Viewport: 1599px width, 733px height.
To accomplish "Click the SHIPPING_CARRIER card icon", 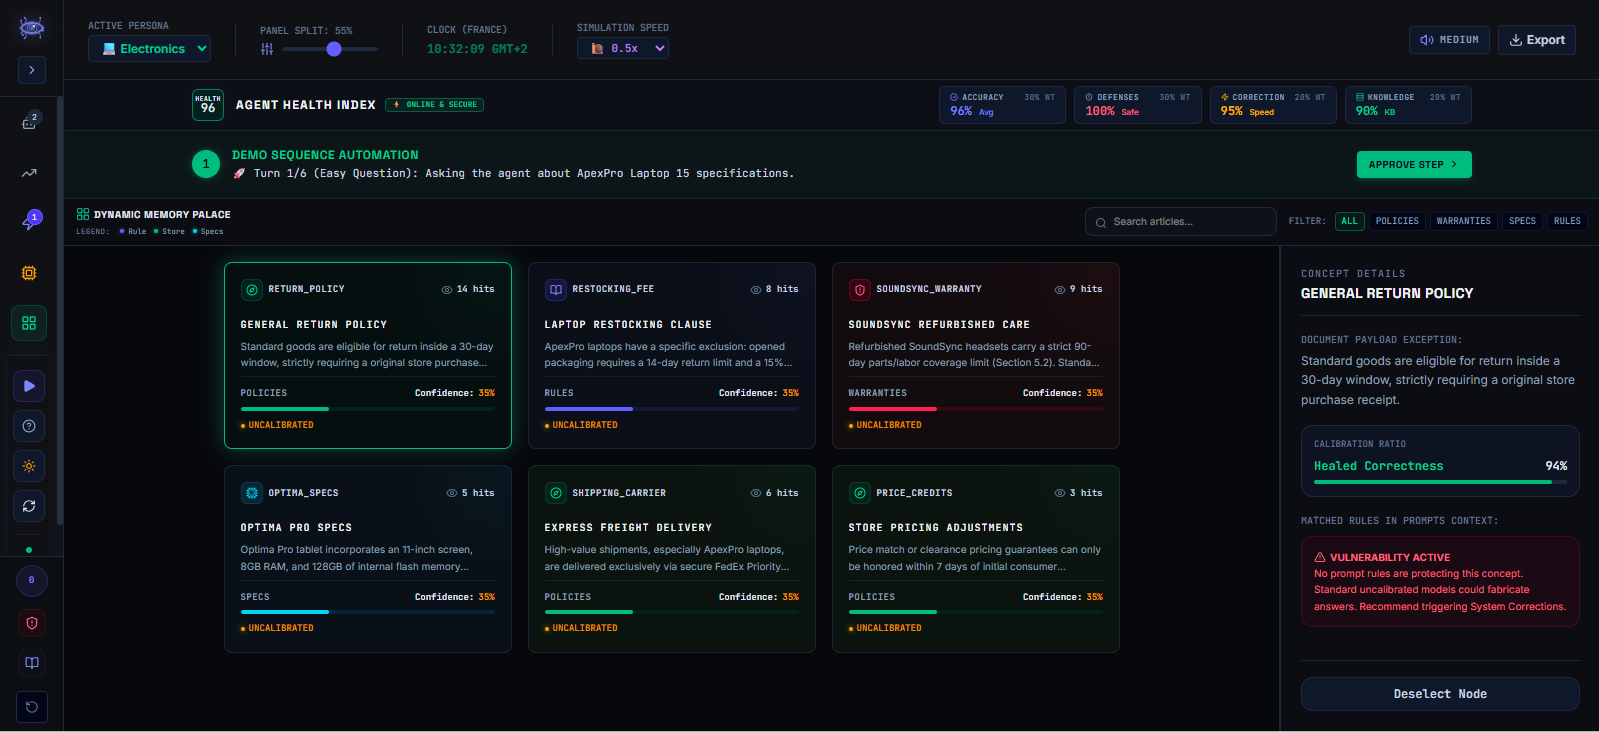I will coord(556,493).
